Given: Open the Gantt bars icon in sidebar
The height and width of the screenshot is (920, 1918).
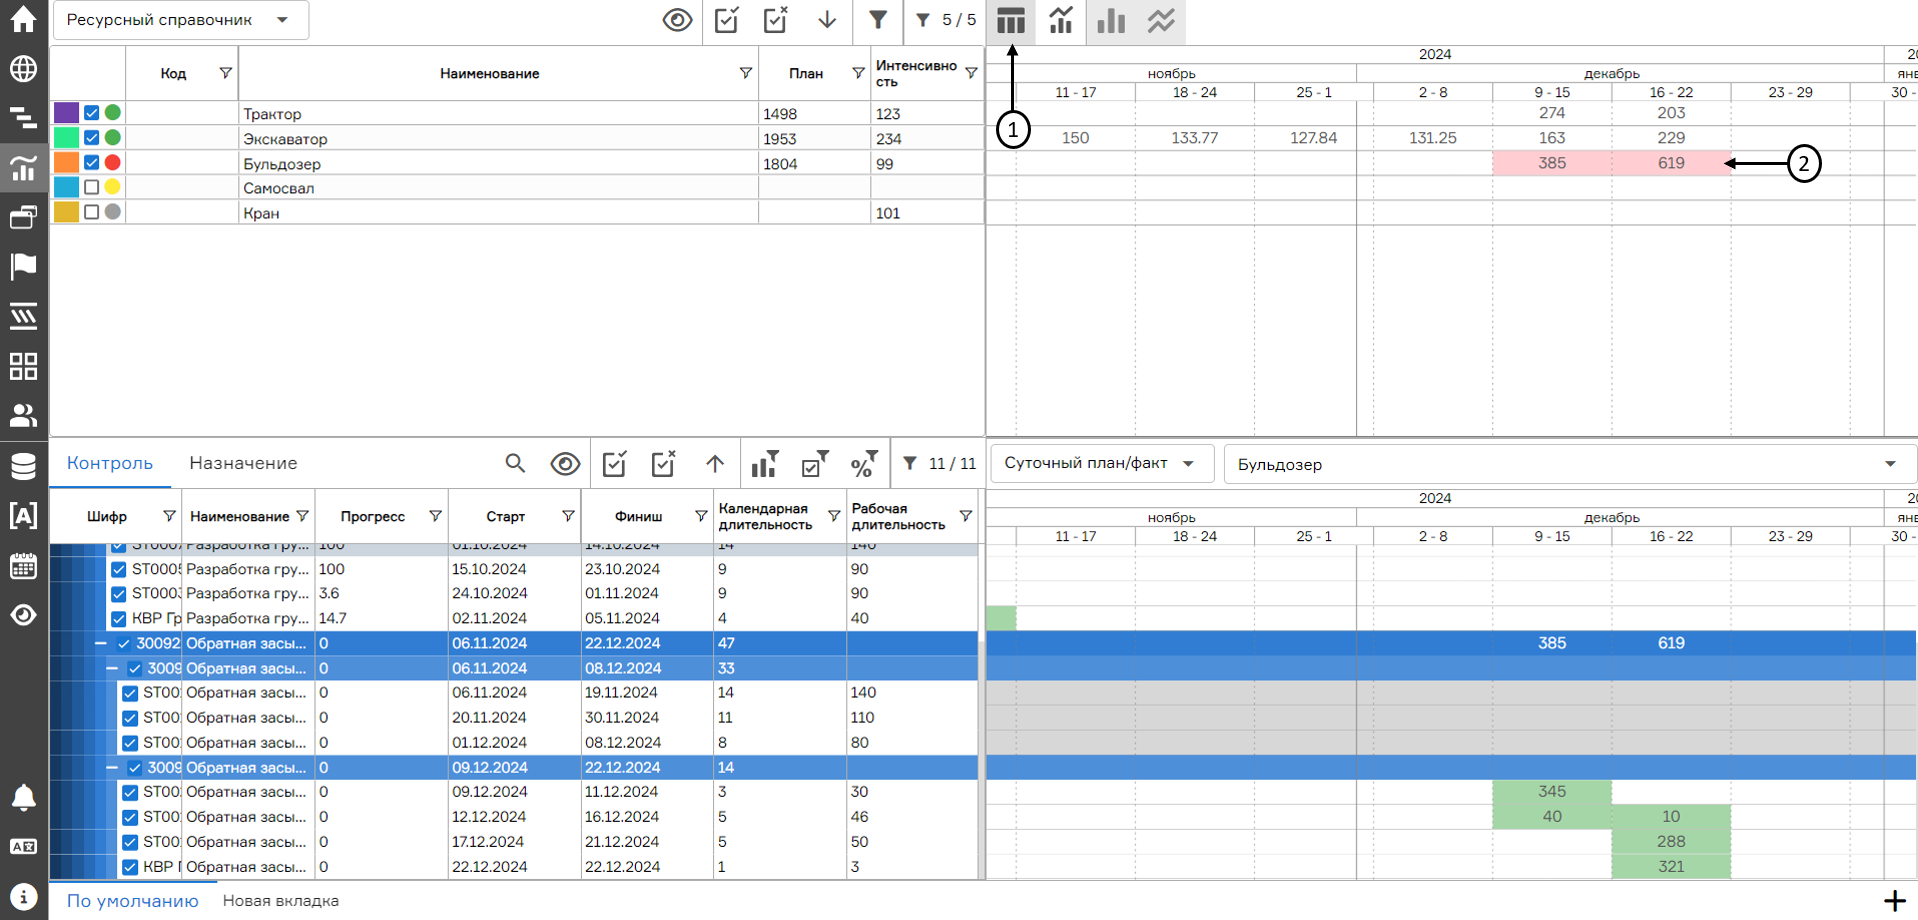Looking at the screenshot, I should 24,118.
